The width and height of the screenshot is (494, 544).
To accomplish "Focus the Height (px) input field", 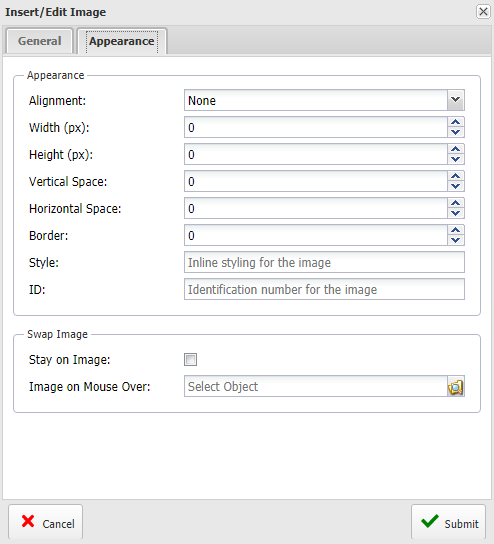I will tap(316, 154).
